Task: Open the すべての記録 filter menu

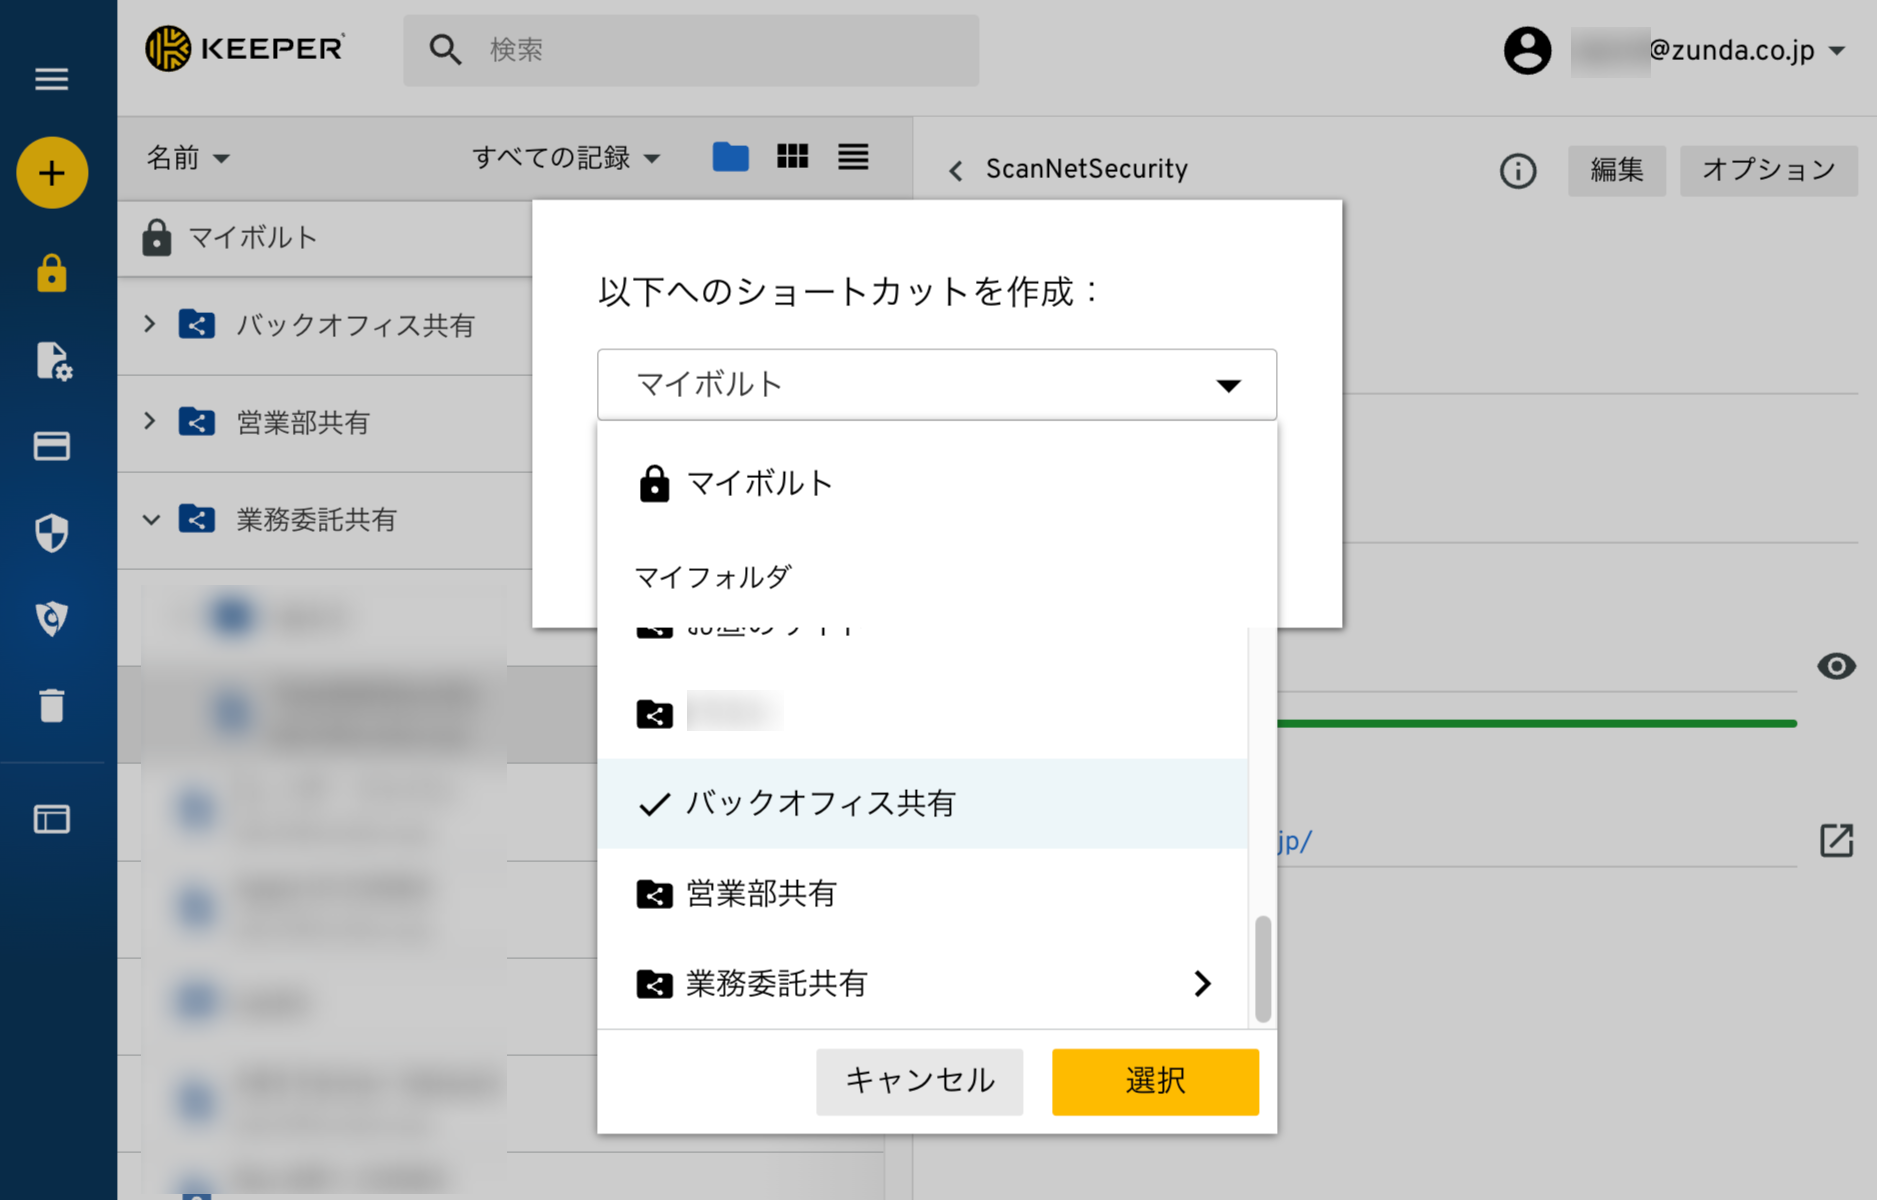Action: [565, 157]
